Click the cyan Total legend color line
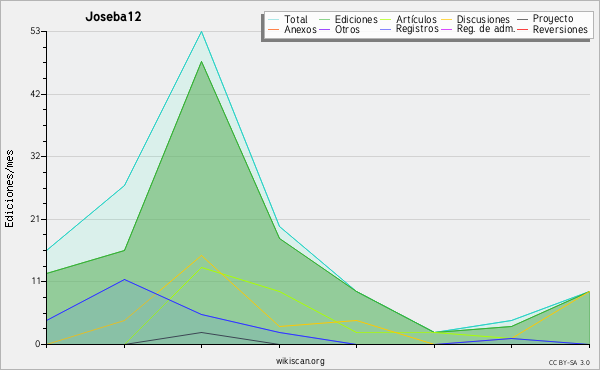 pyautogui.click(x=273, y=20)
